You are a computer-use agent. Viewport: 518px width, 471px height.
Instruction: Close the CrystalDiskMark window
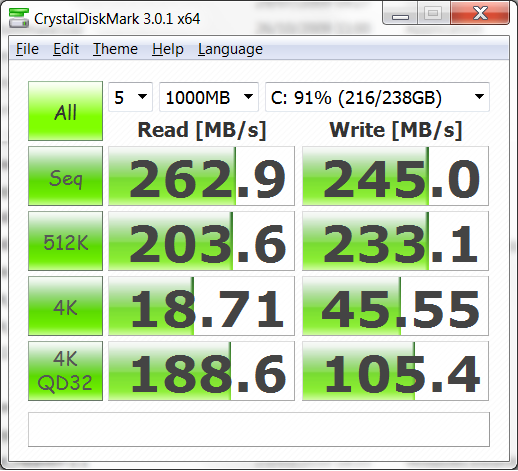tap(480, 13)
